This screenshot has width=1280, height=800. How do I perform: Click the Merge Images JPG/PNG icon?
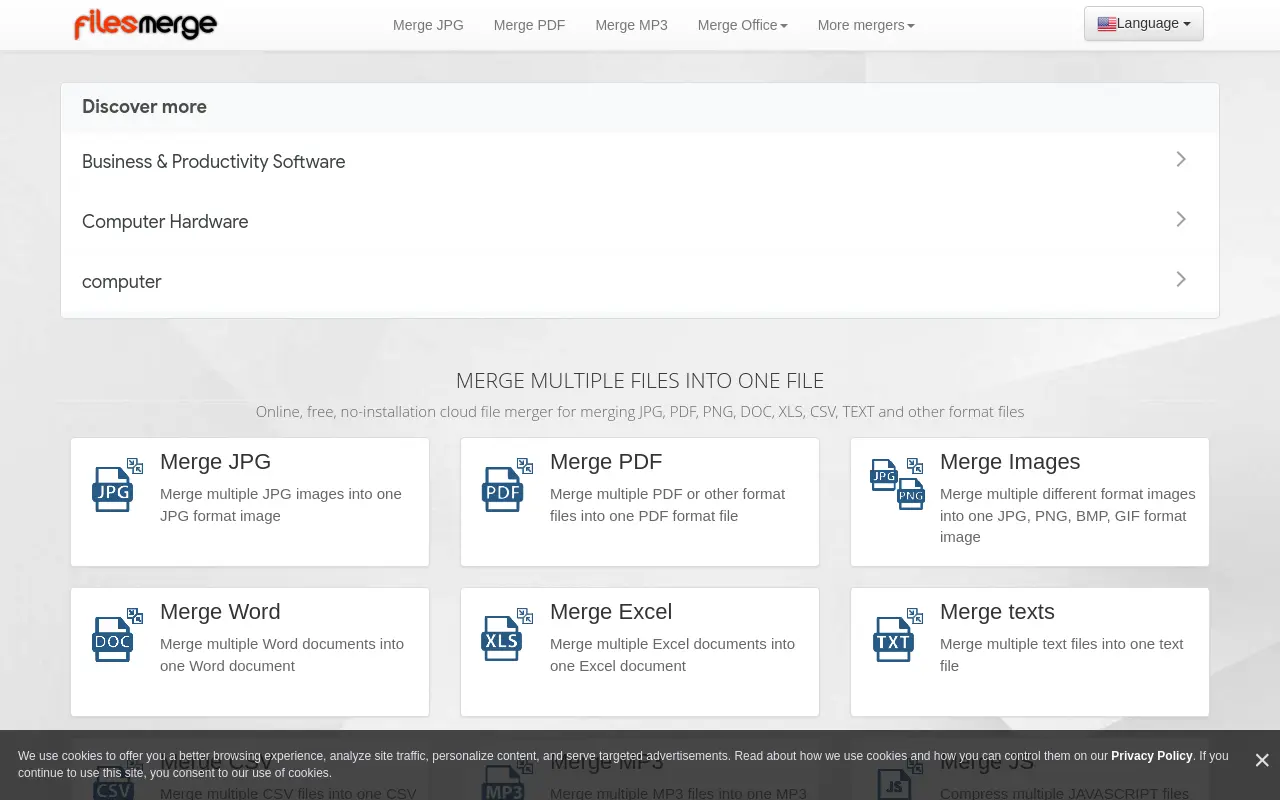click(897, 484)
